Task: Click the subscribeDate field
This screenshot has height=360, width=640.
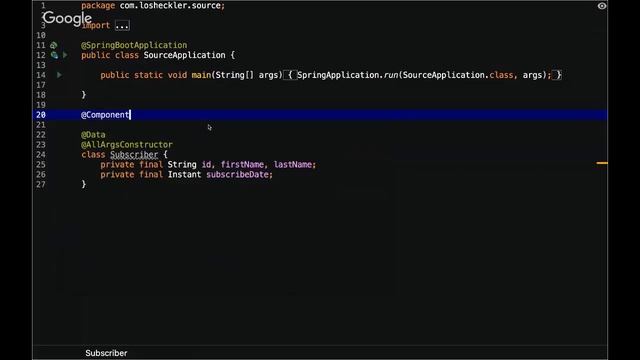Action: pyautogui.click(x=237, y=175)
